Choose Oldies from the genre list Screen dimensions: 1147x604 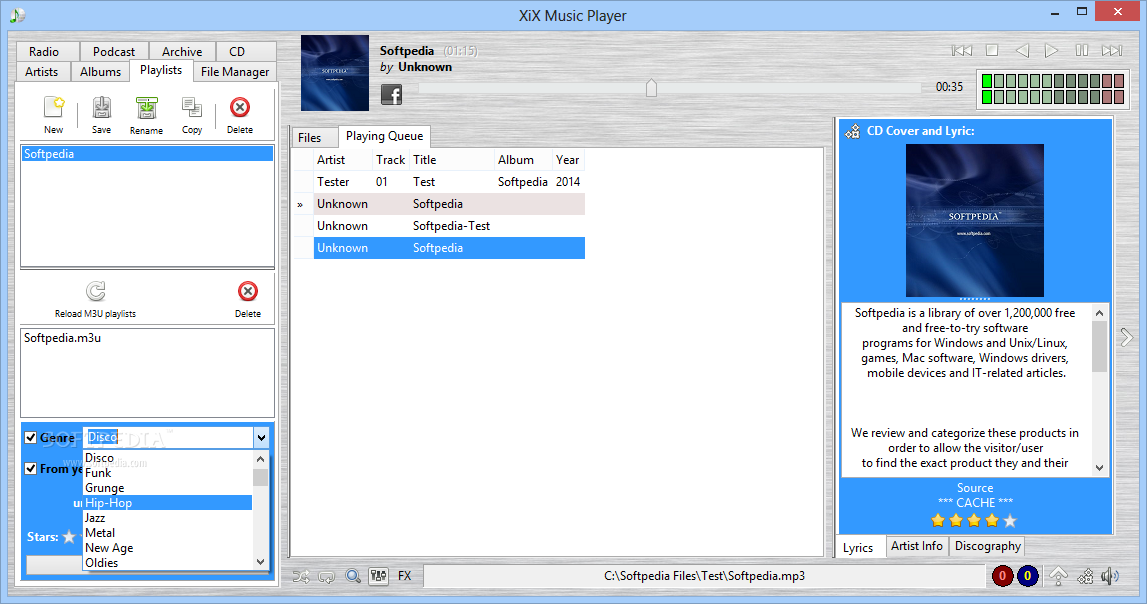coord(168,563)
